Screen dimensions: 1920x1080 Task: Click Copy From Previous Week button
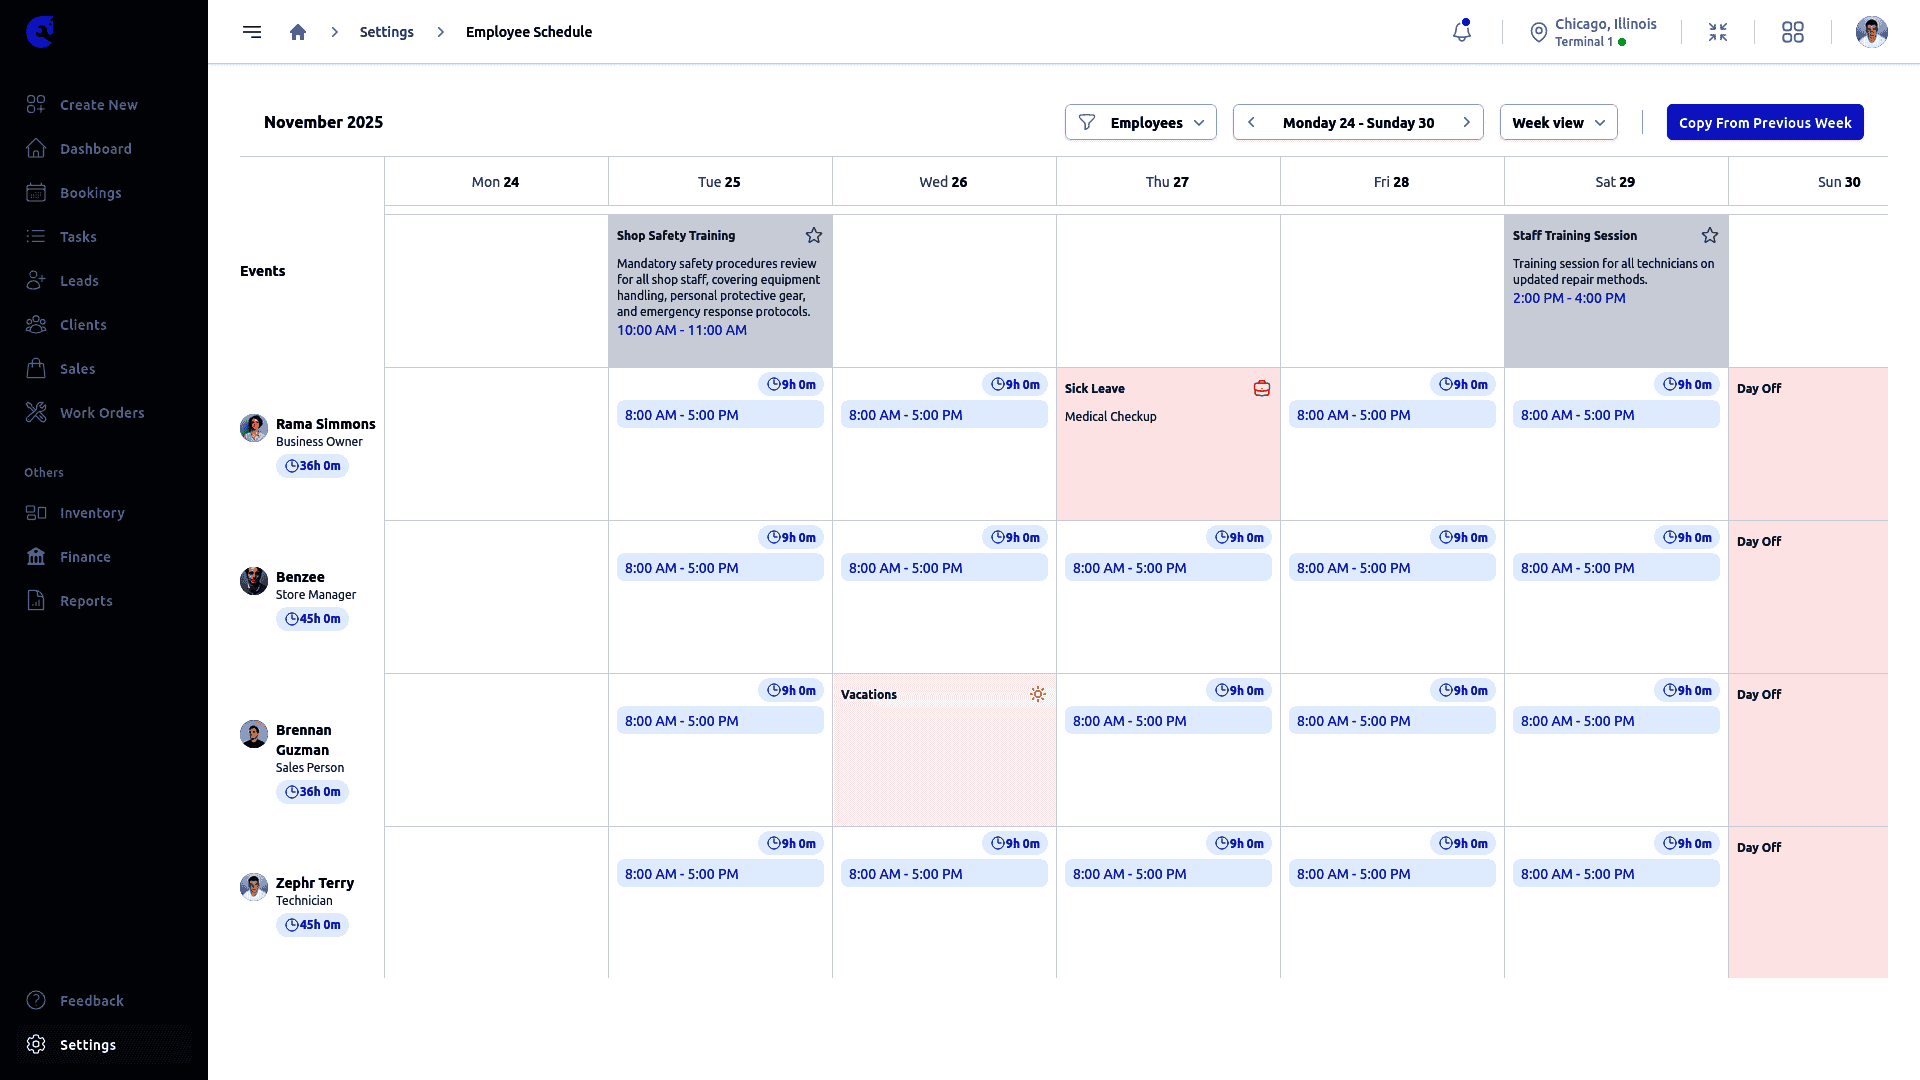coord(1765,122)
